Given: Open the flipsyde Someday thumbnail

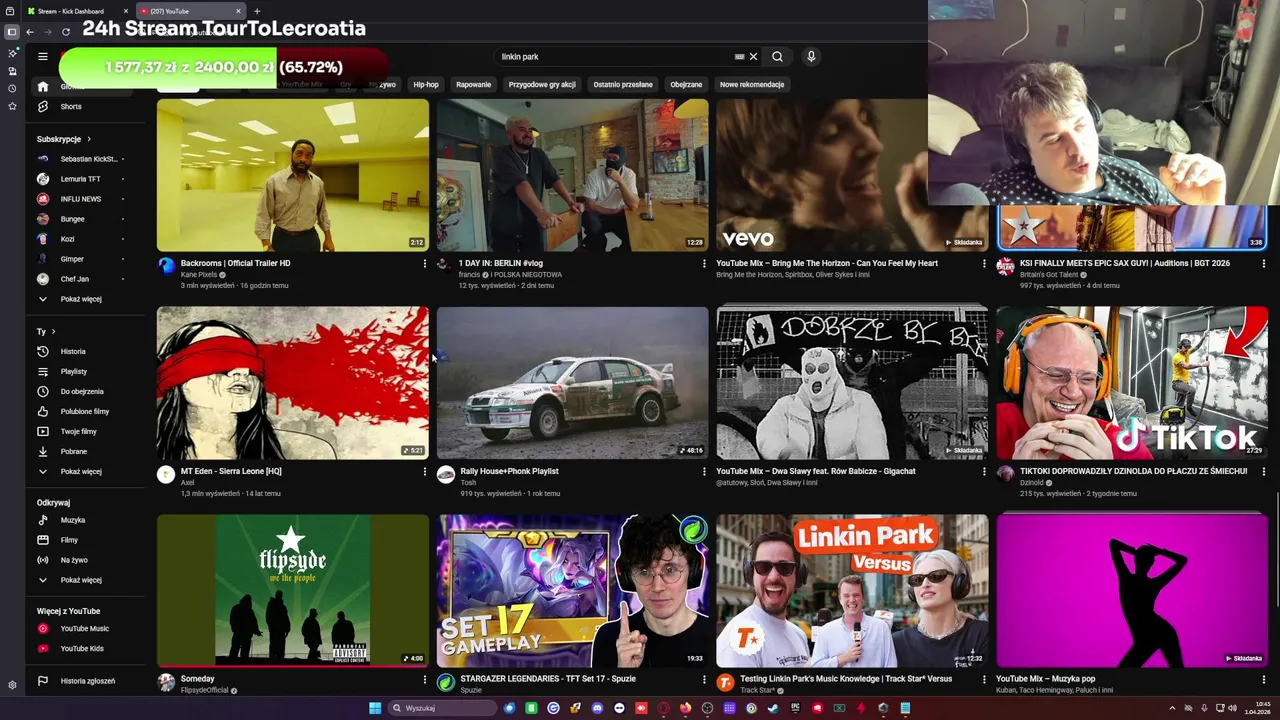Looking at the screenshot, I should pos(293,590).
